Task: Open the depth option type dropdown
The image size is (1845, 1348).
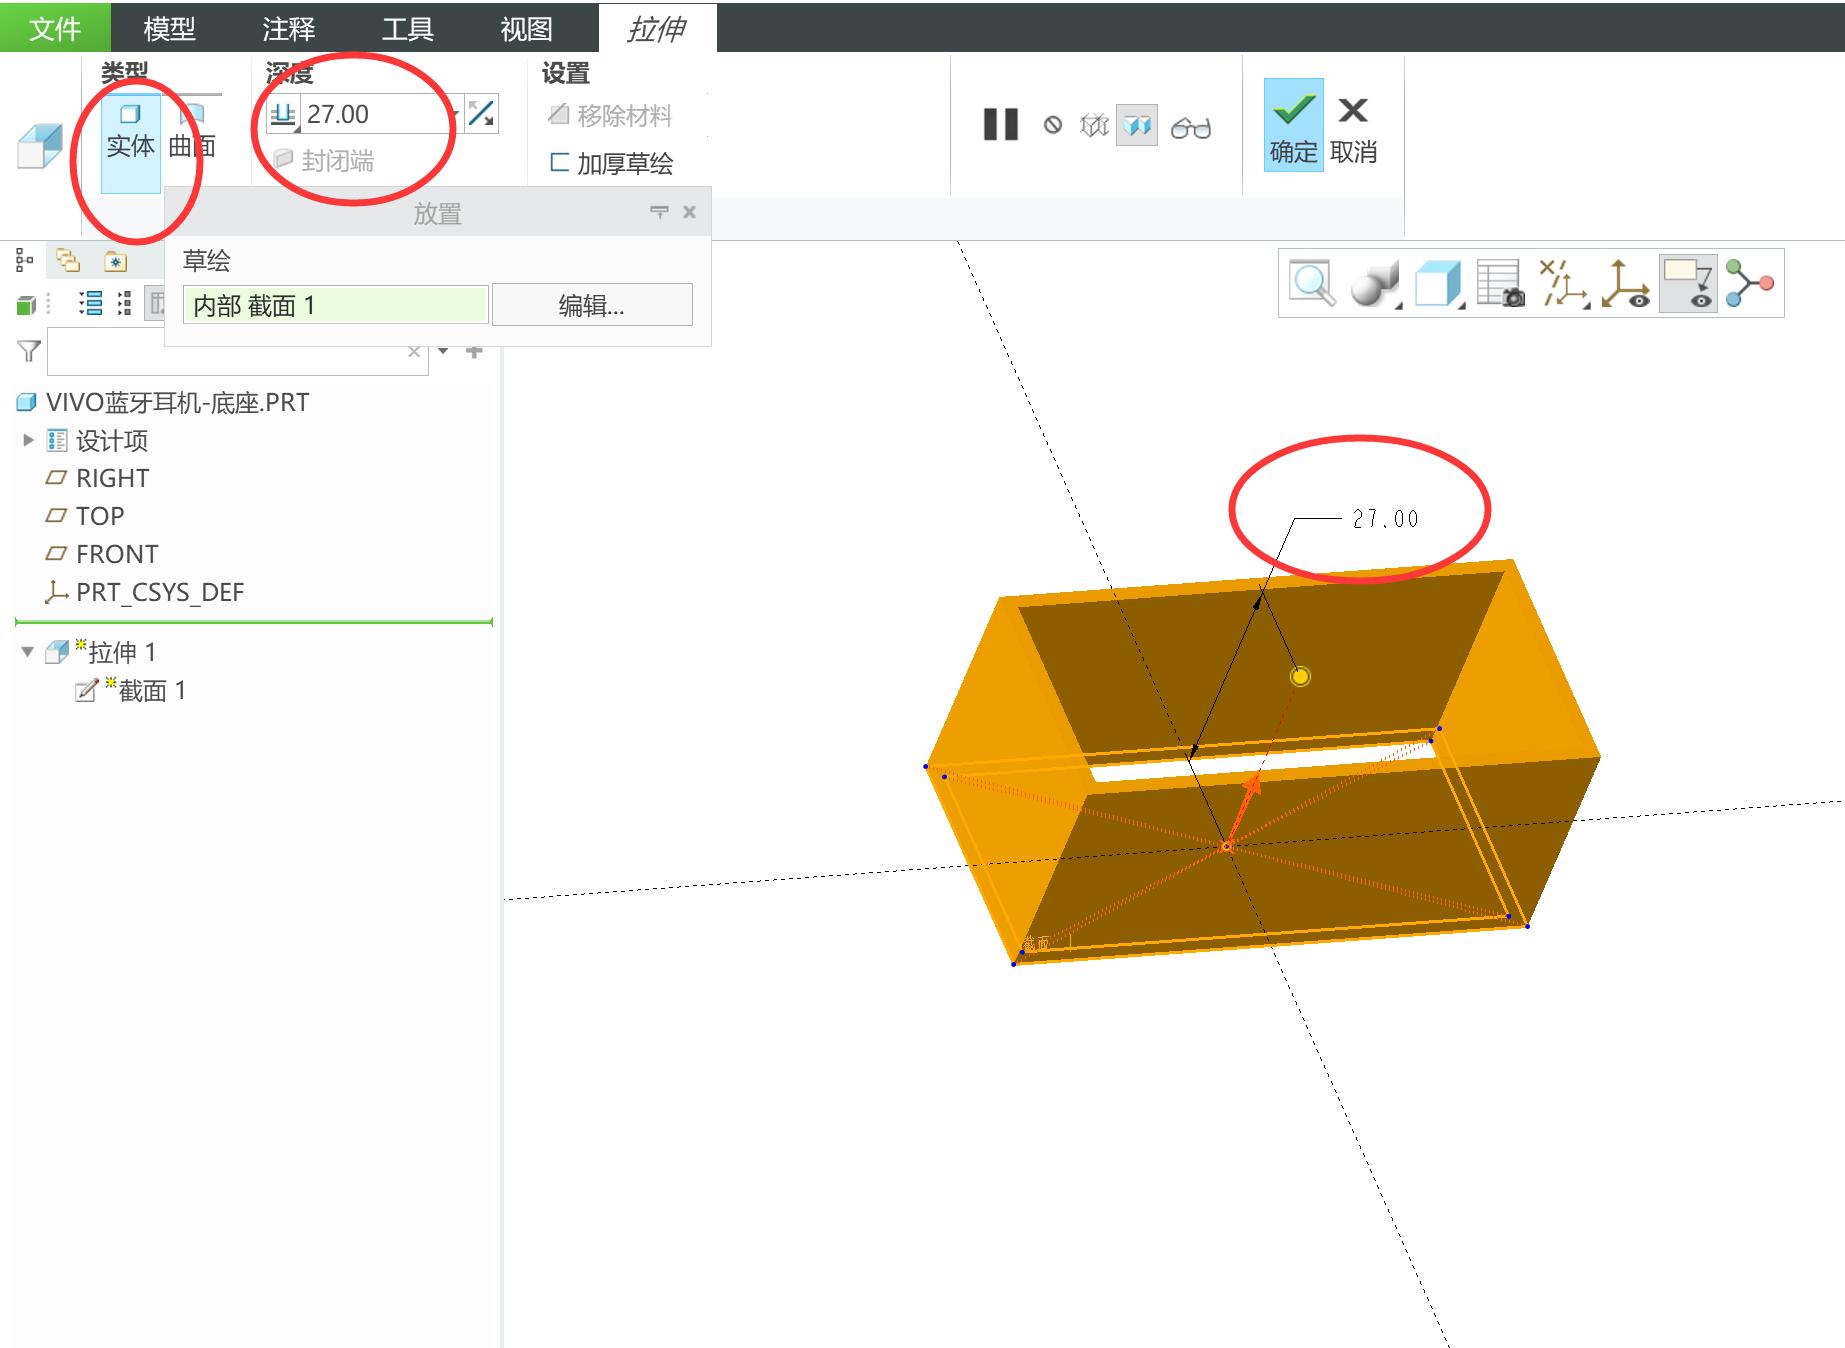Action: (283, 114)
